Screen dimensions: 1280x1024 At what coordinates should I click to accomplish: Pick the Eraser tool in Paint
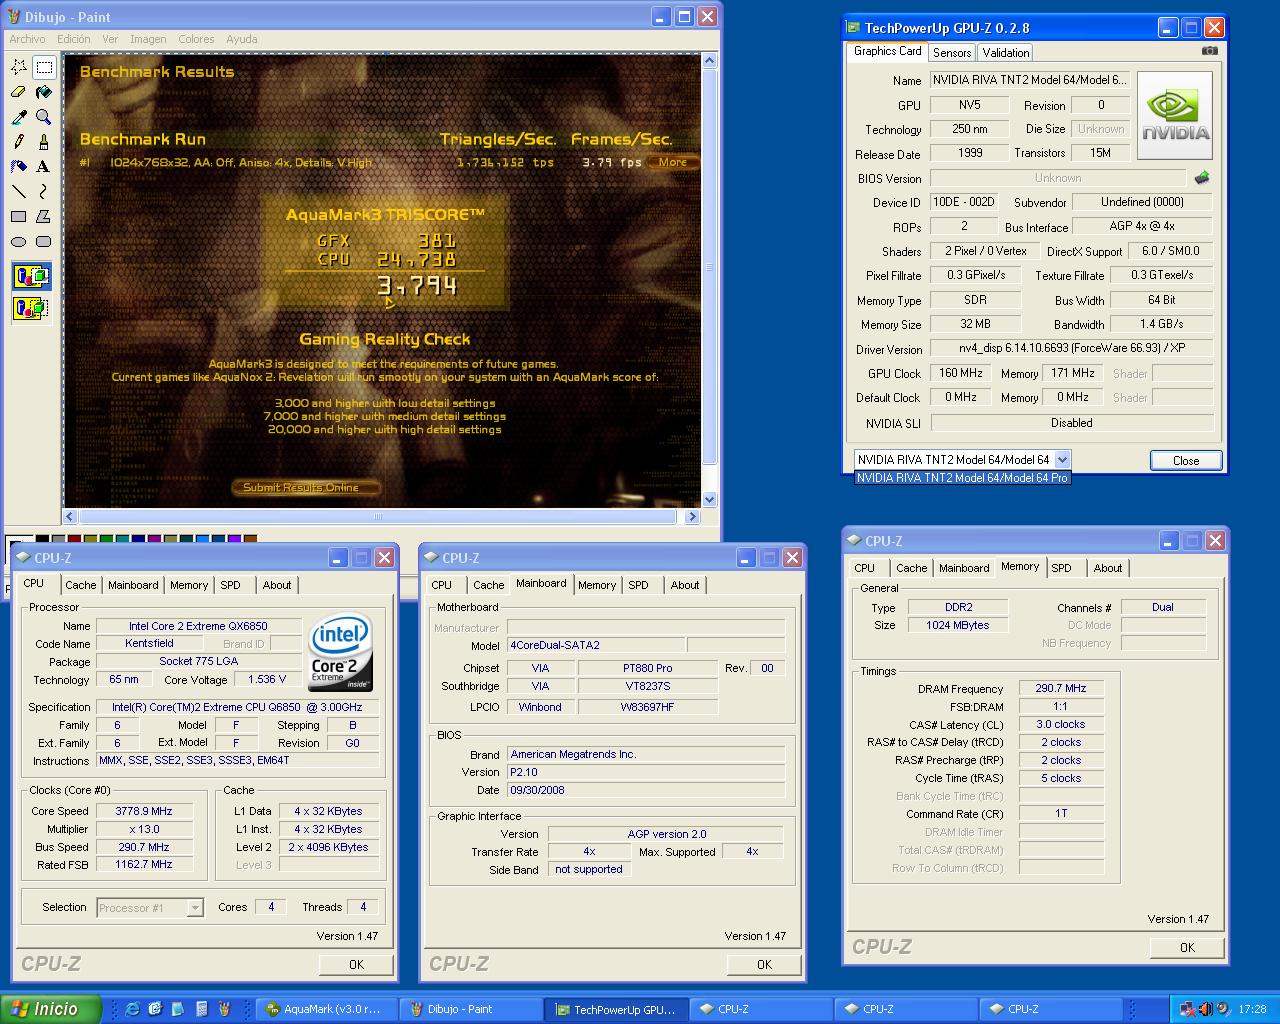19,92
